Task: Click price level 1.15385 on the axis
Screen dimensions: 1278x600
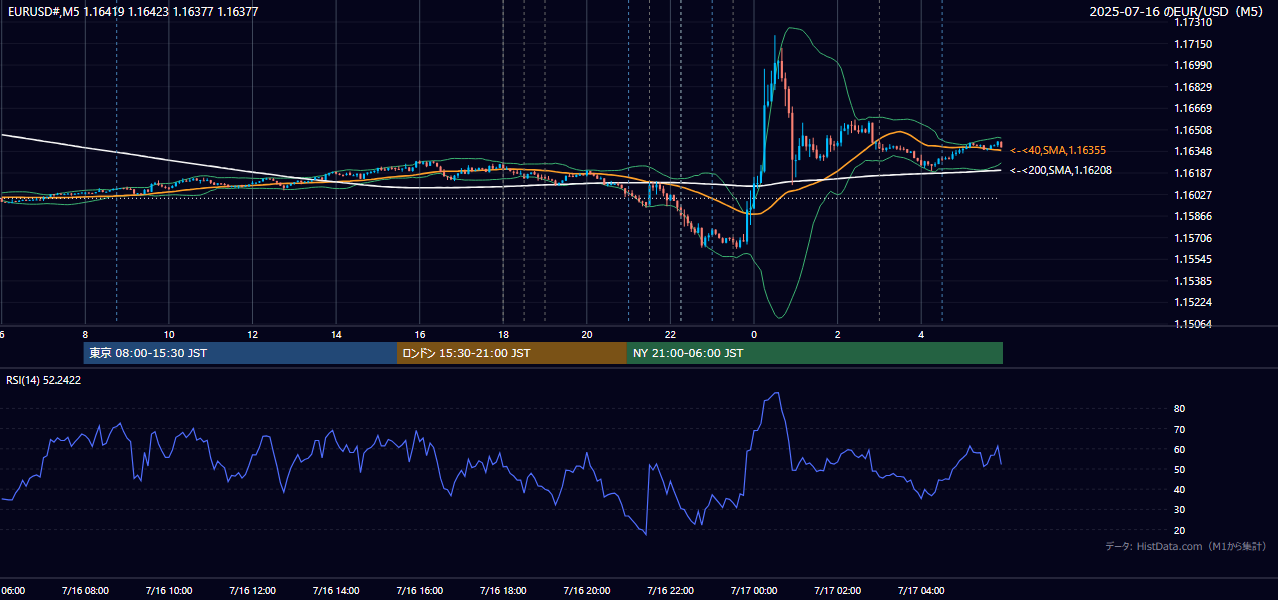Action: [1194, 281]
